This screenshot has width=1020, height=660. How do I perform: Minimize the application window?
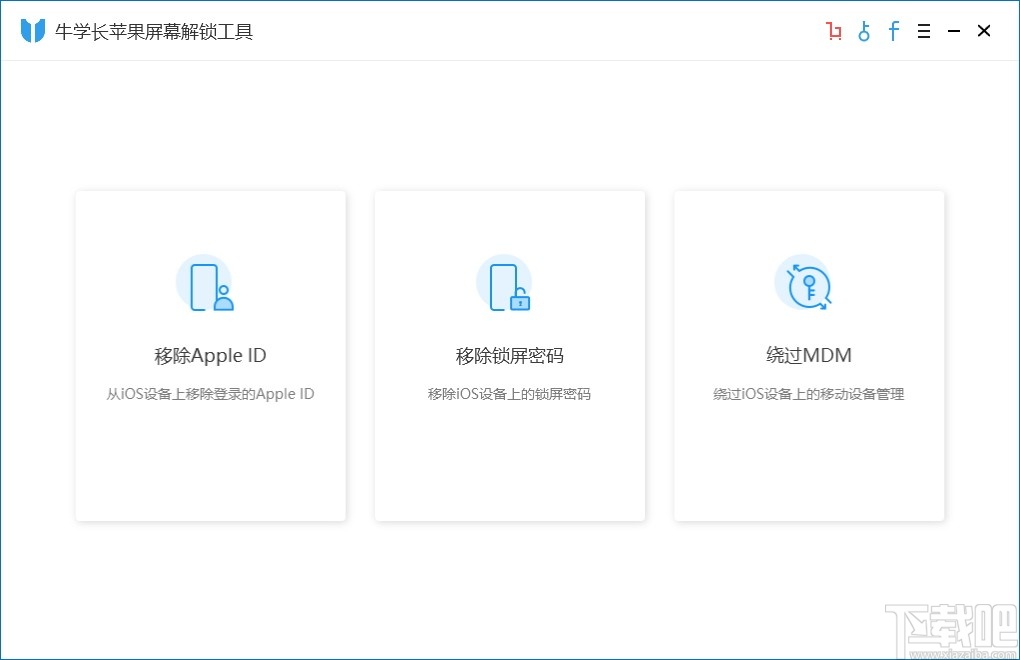pyautogui.click(x=953, y=31)
